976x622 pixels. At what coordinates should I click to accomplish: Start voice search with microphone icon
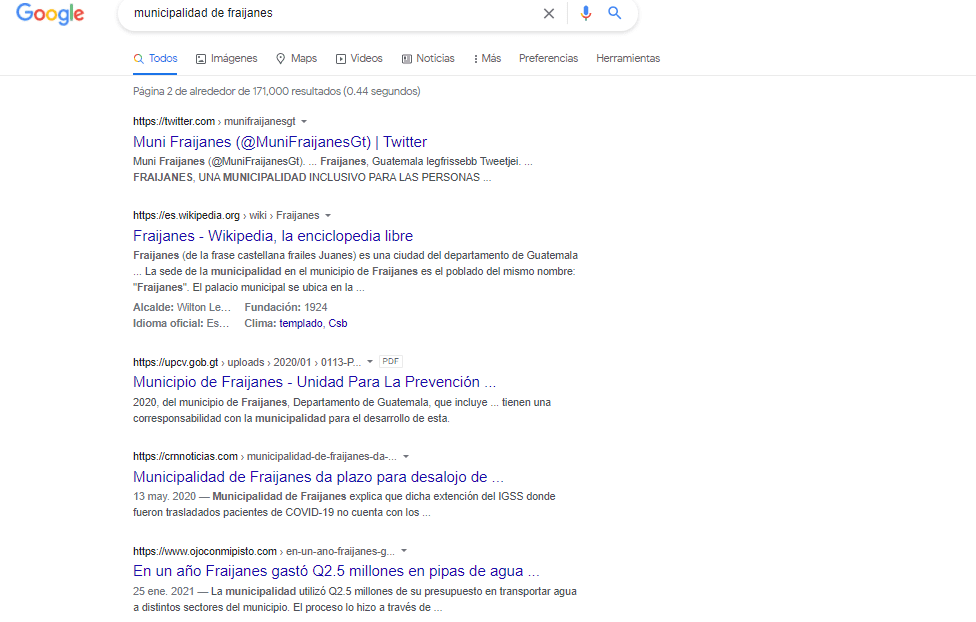[x=586, y=13]
